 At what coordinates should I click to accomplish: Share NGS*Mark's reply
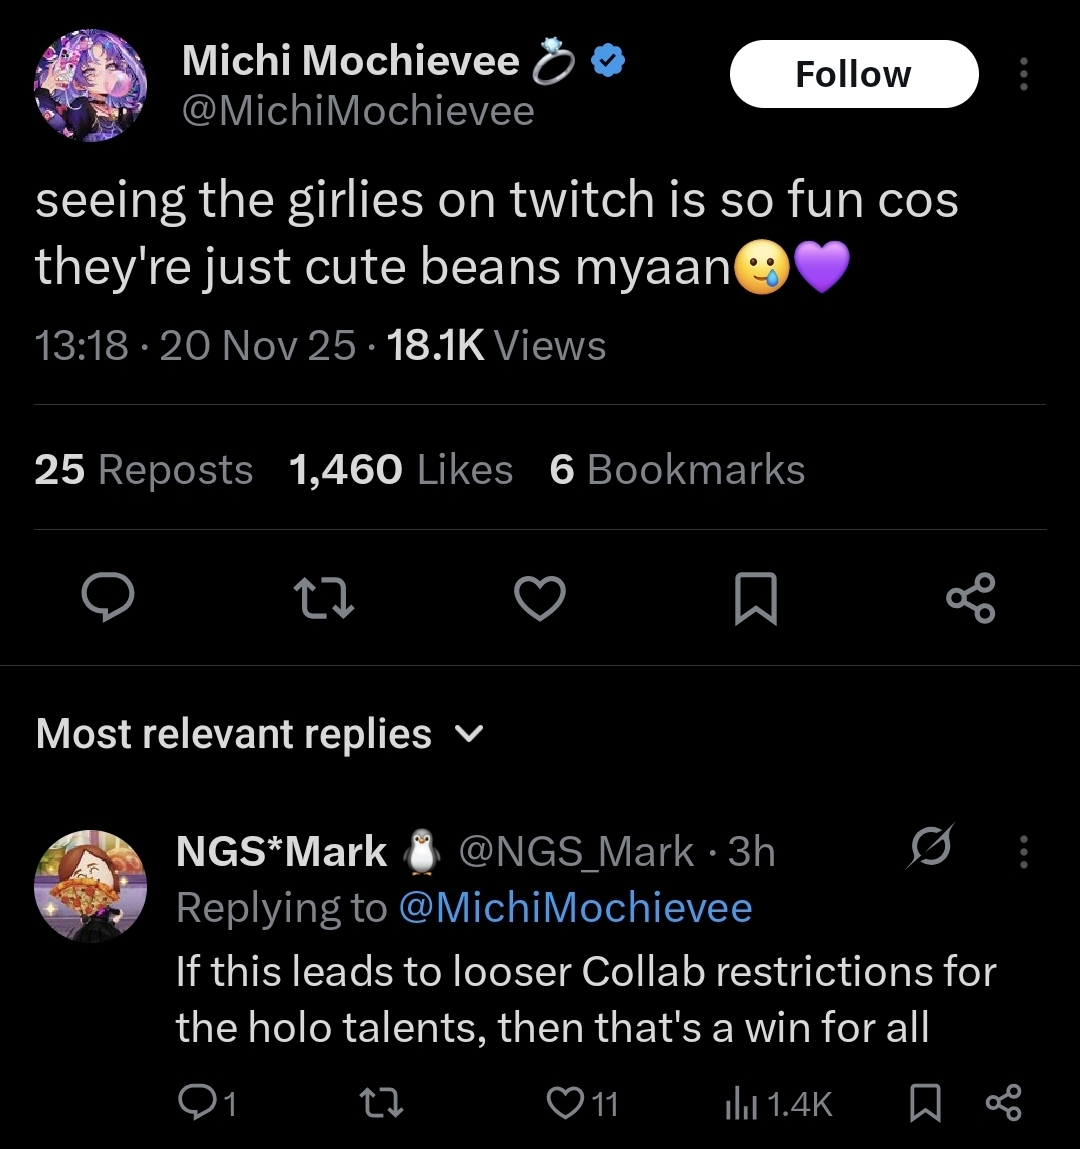click(1003, 1103)
